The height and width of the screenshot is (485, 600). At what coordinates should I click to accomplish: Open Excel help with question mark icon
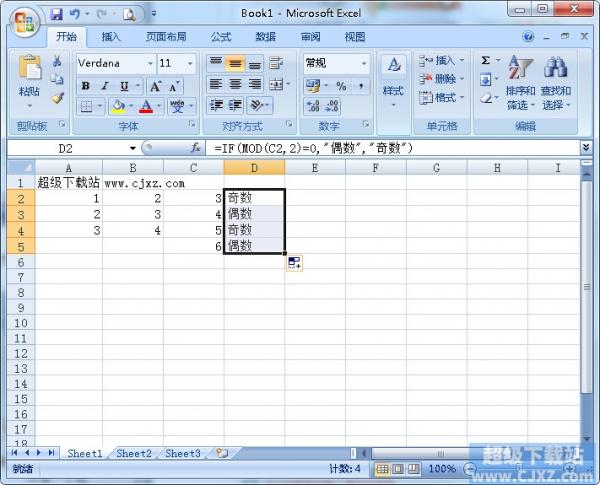(x=528, y=37)
